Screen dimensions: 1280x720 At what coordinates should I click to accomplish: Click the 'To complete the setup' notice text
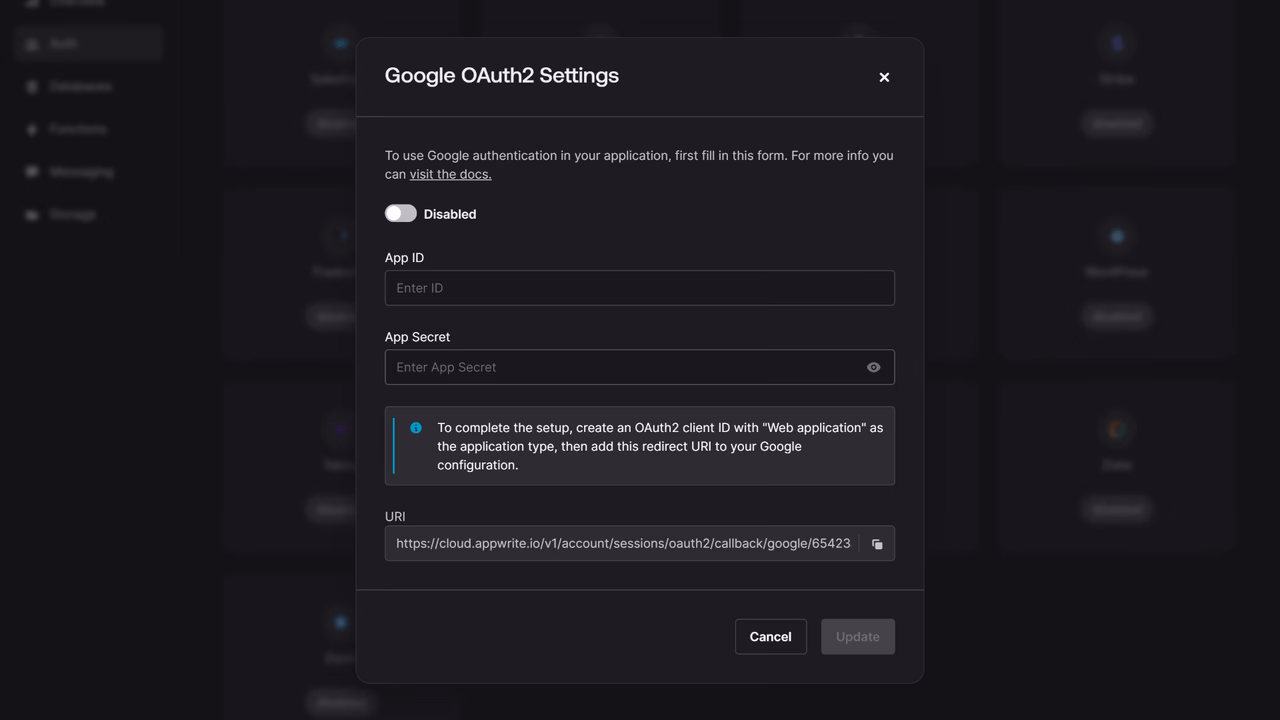[660, 446]
